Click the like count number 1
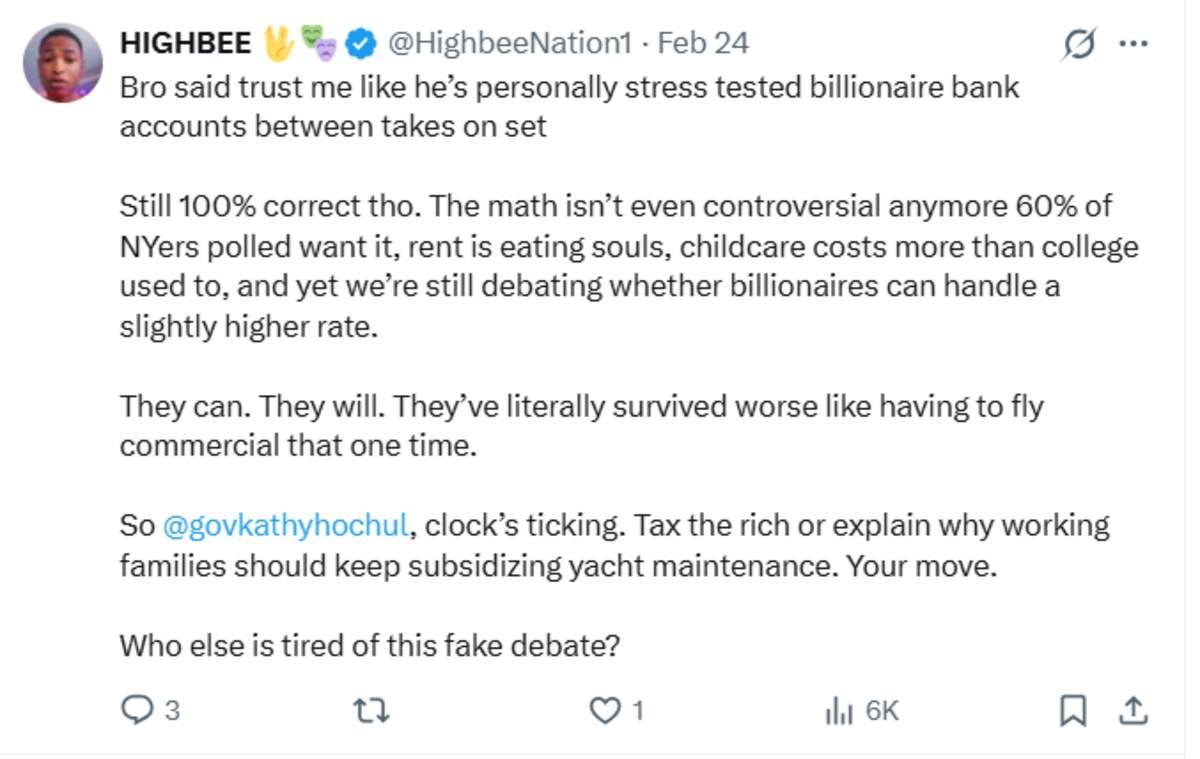 click(x=638, y=711)
